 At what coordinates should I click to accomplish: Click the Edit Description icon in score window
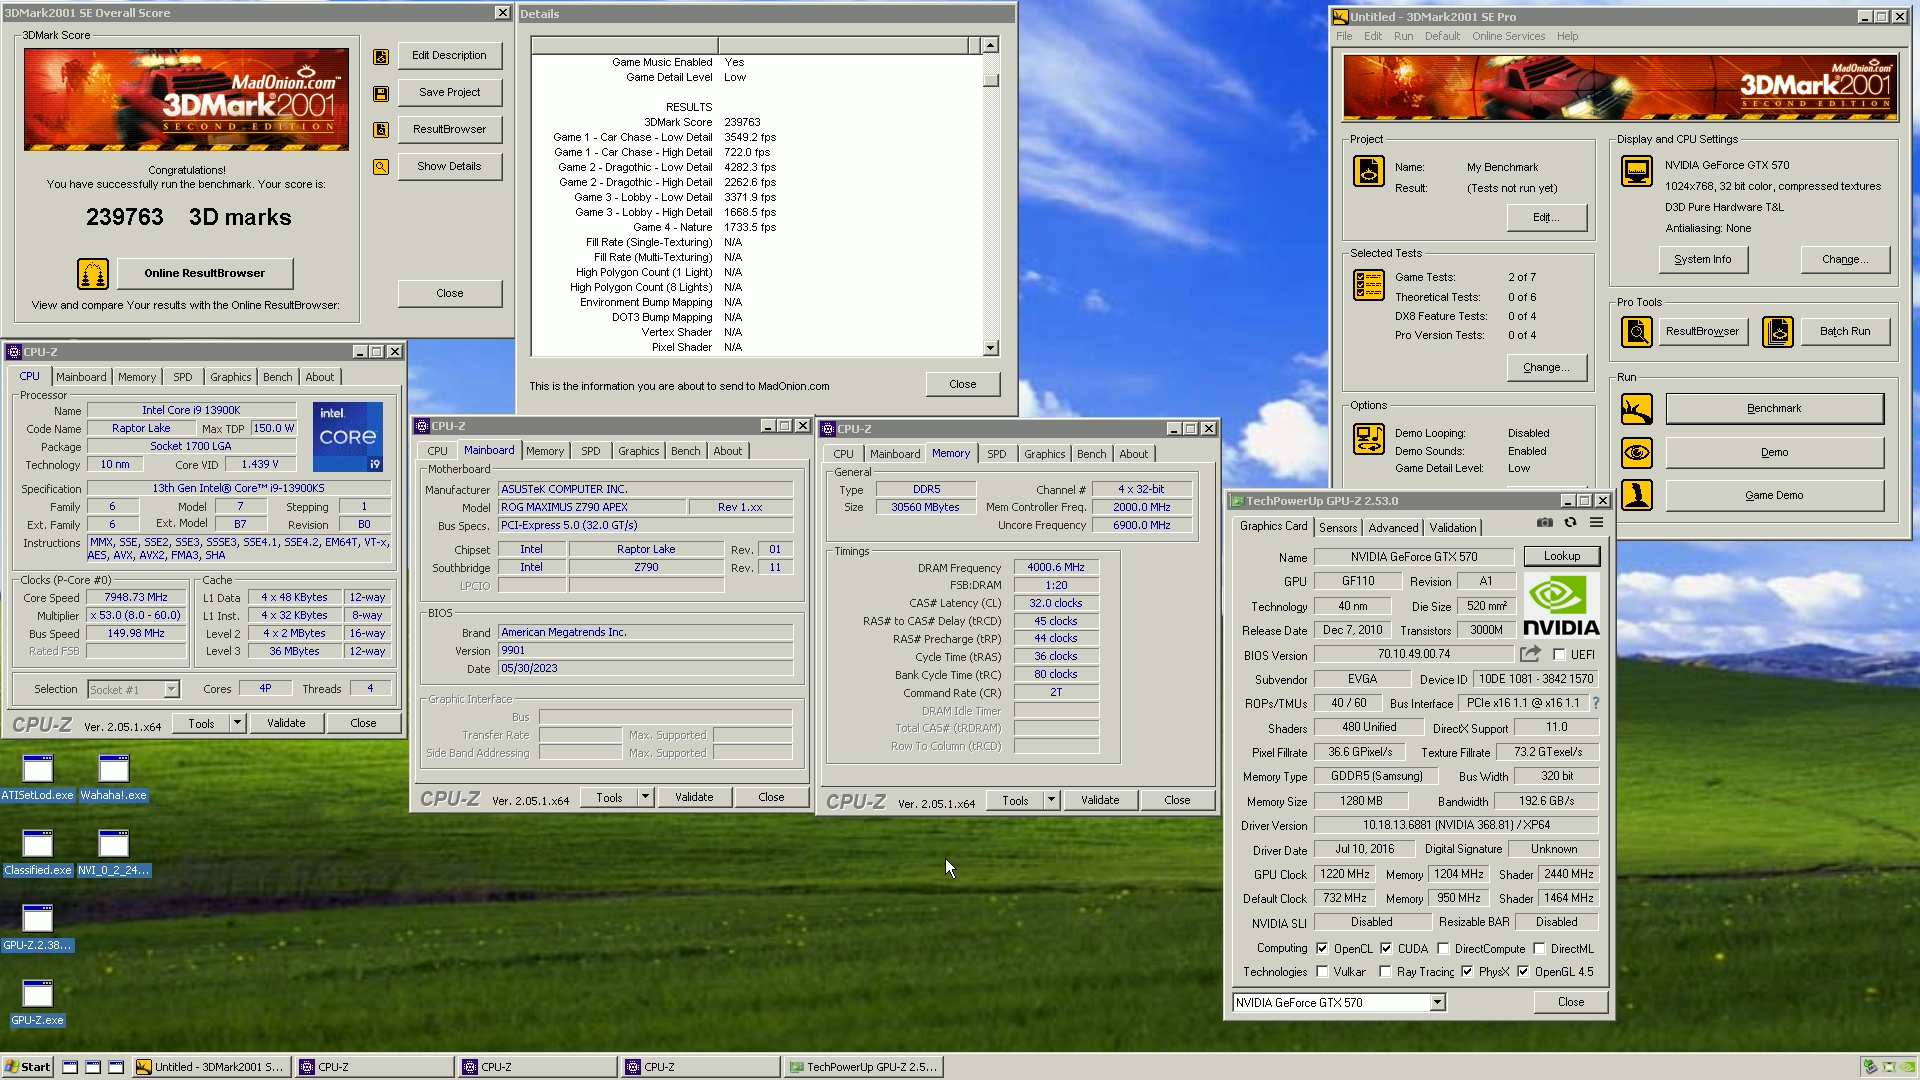tap(381, 57)
